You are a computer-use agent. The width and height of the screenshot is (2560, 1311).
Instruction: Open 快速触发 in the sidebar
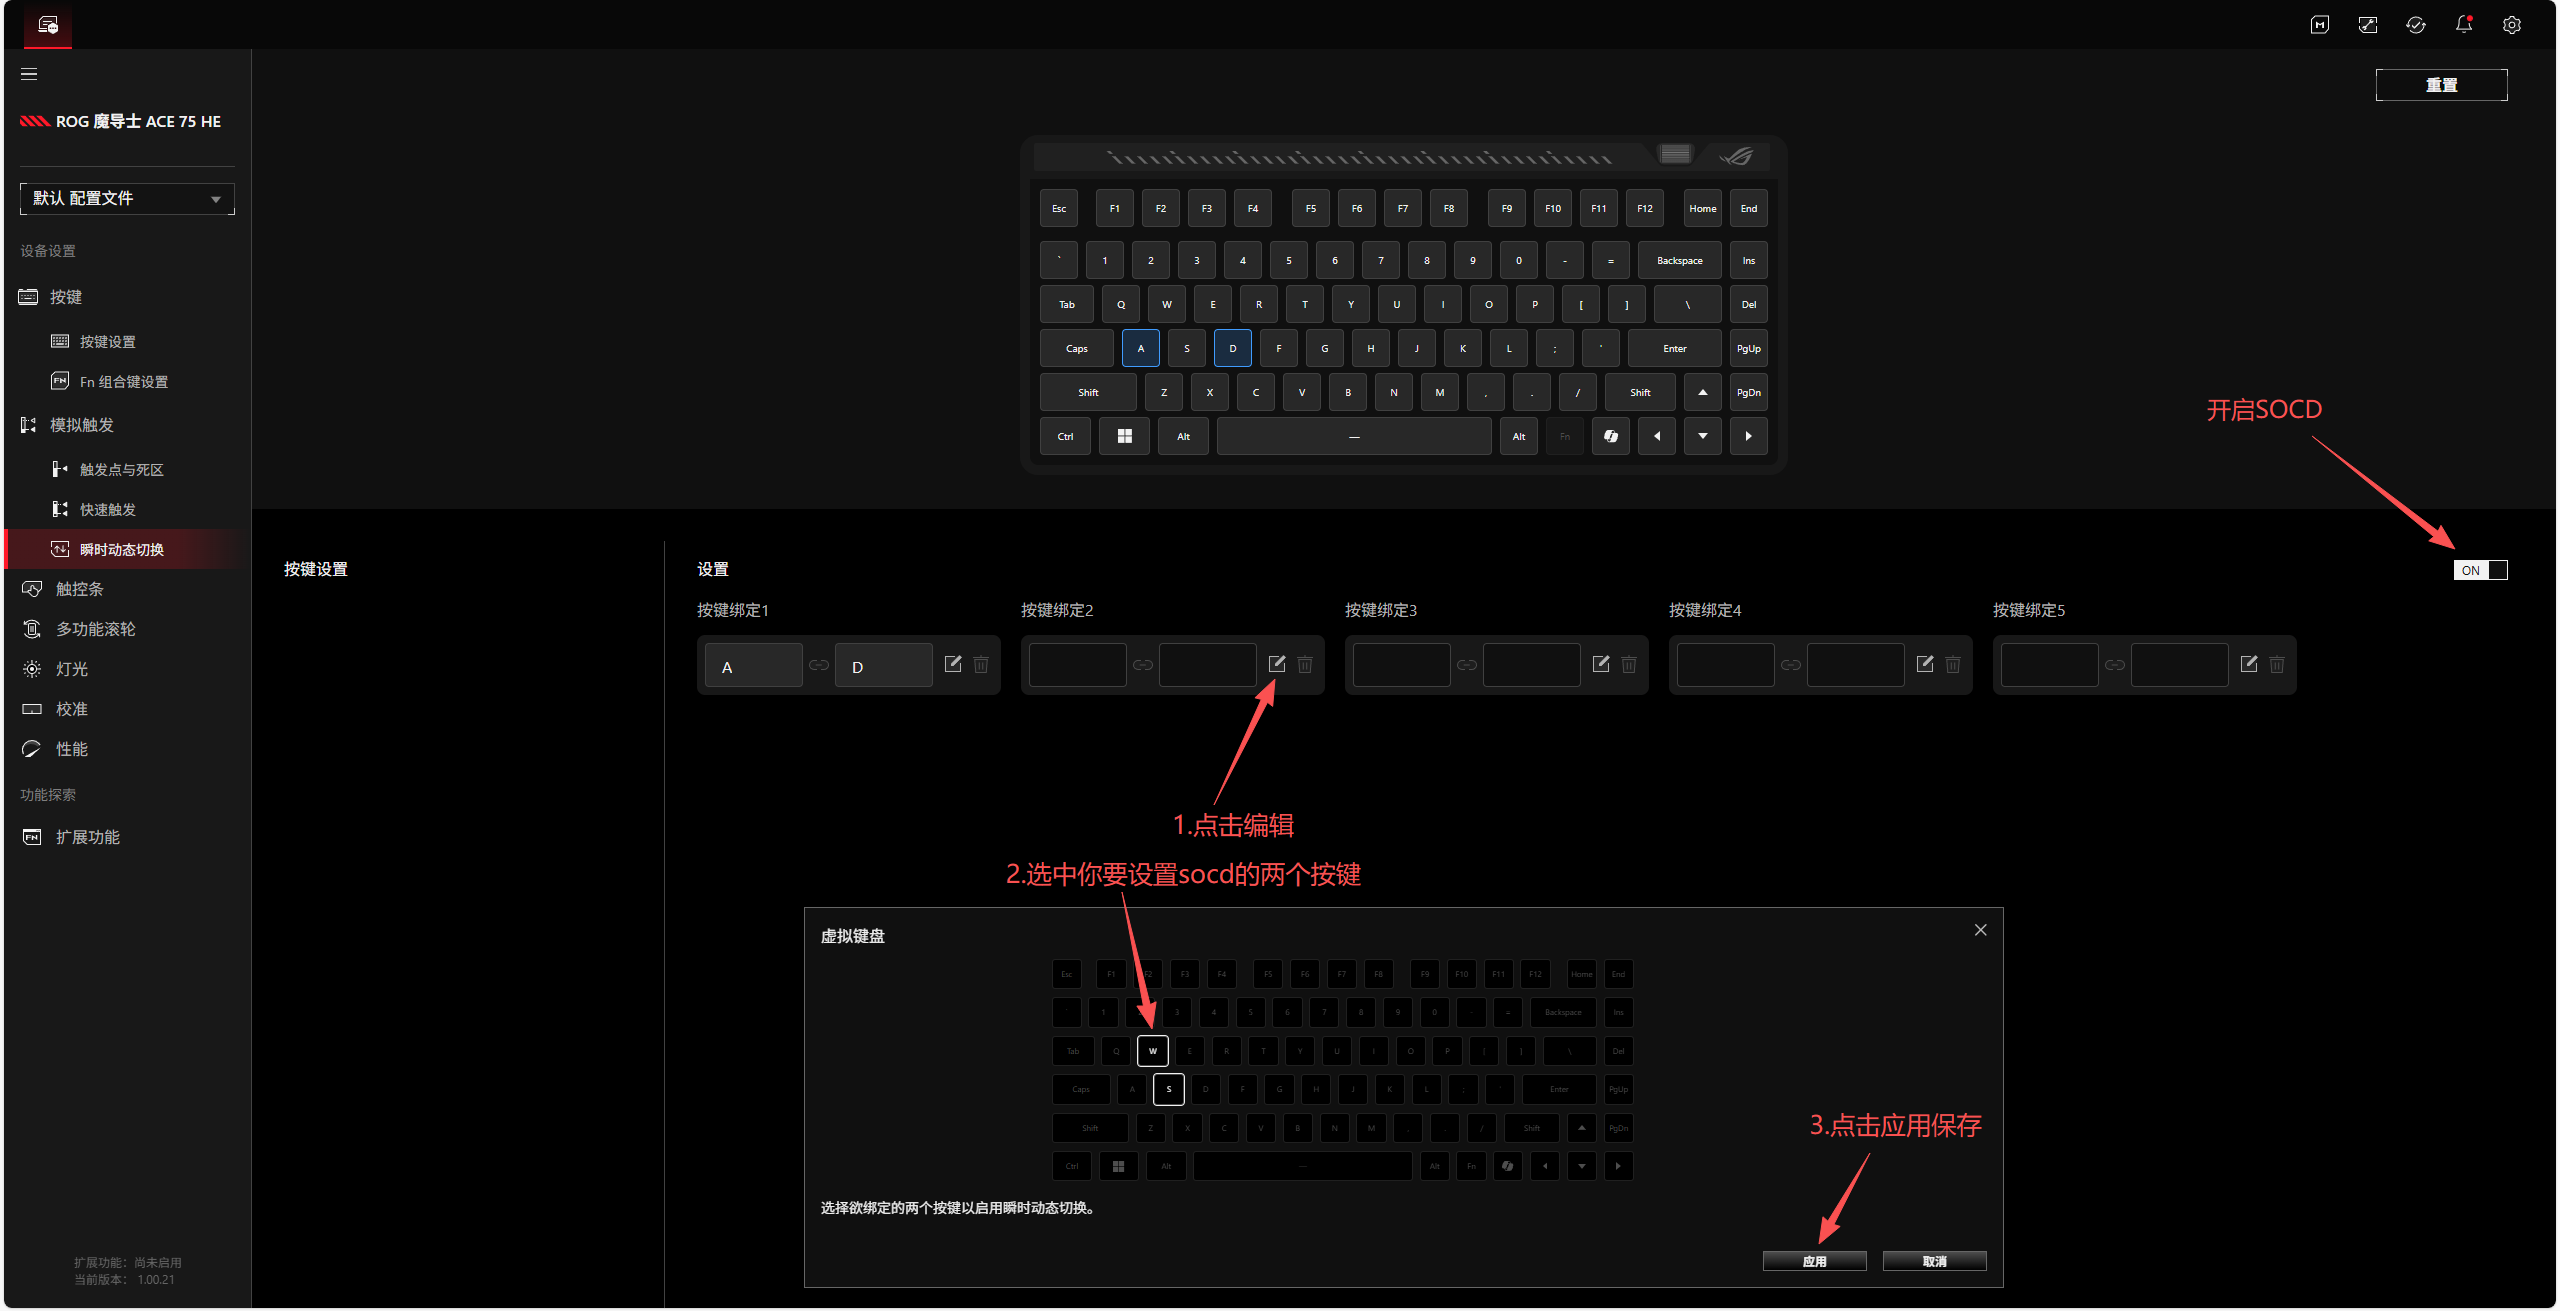click(108, 510)
